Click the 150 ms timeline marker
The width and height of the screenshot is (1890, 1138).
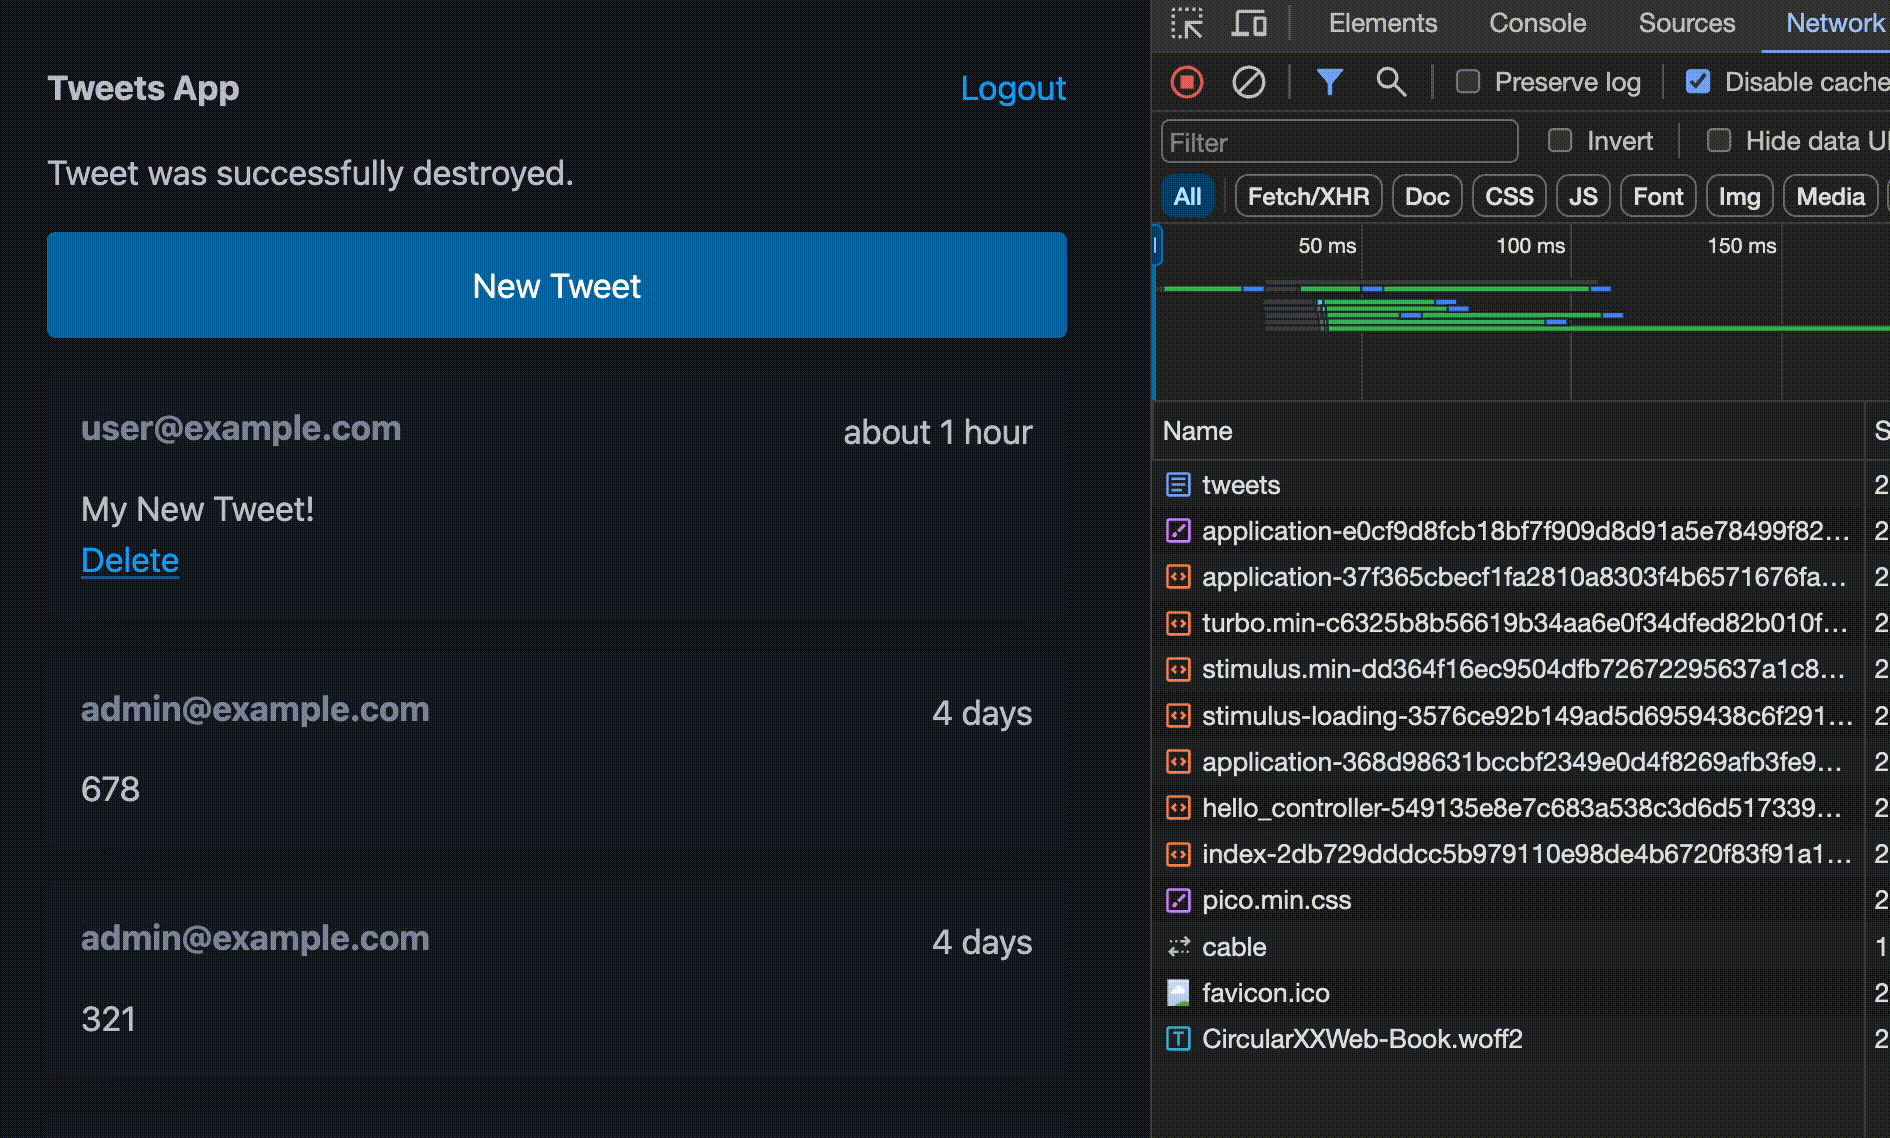[x=1741, y=246]
